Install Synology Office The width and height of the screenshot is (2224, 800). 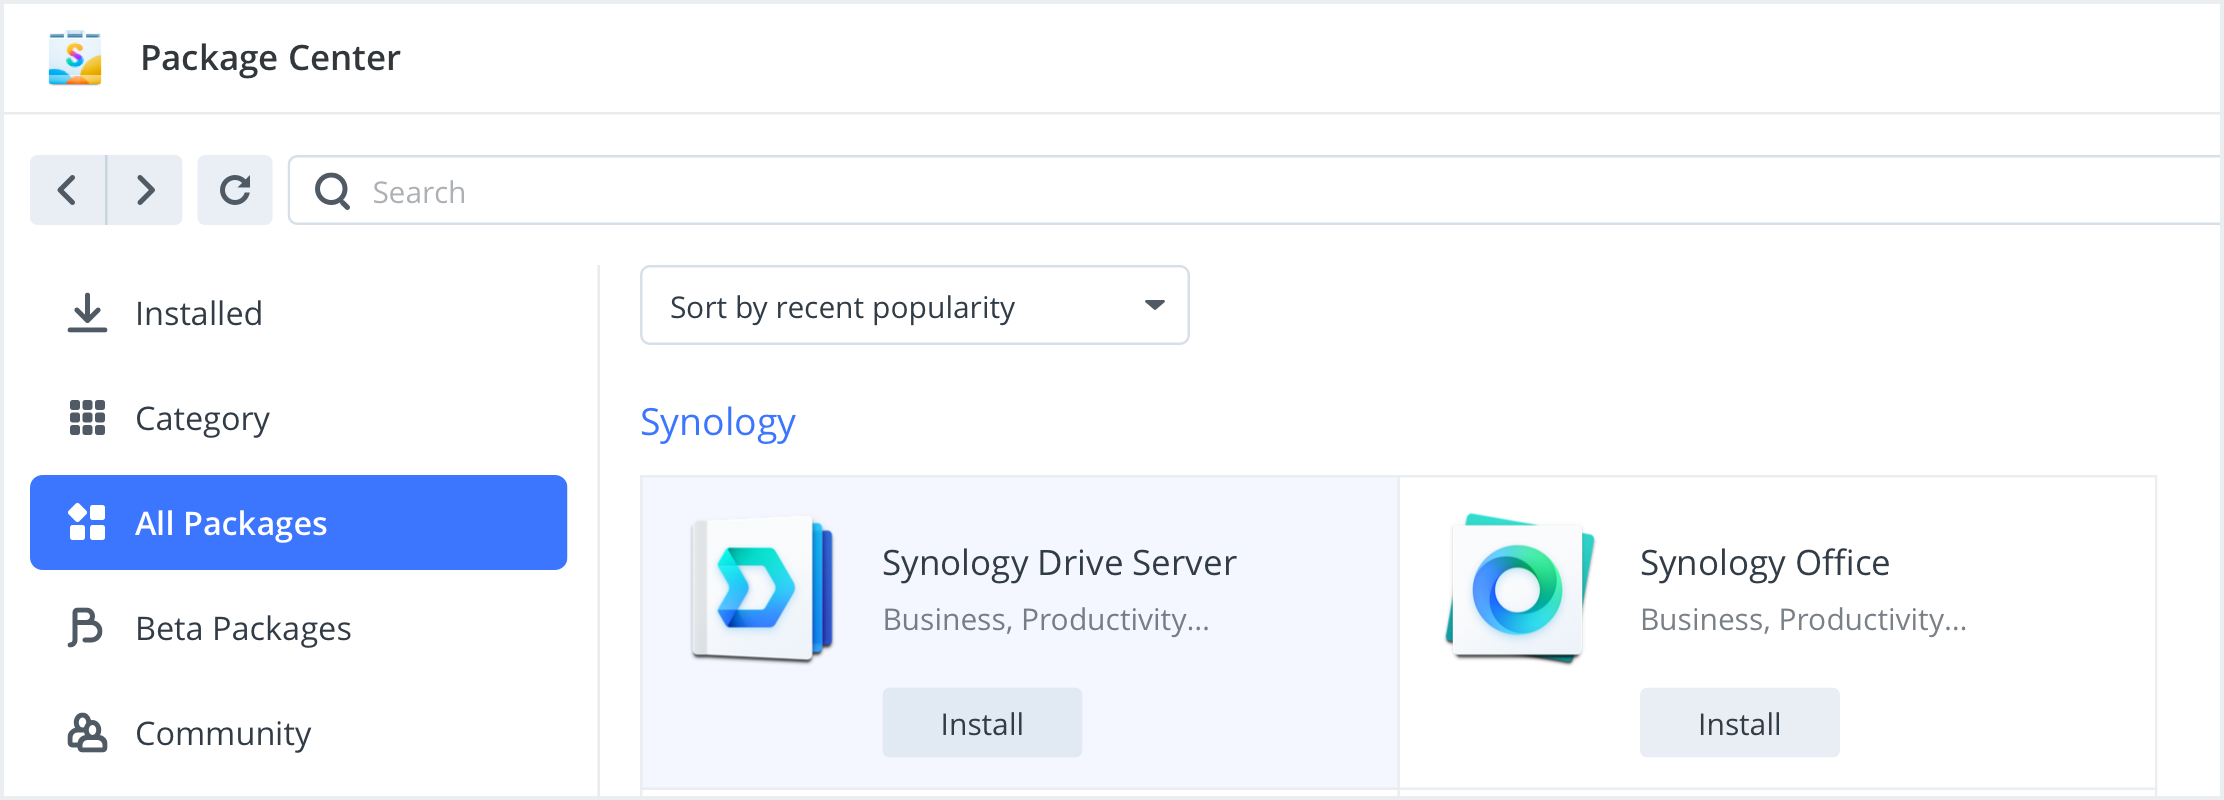[x=1739, y=723]
